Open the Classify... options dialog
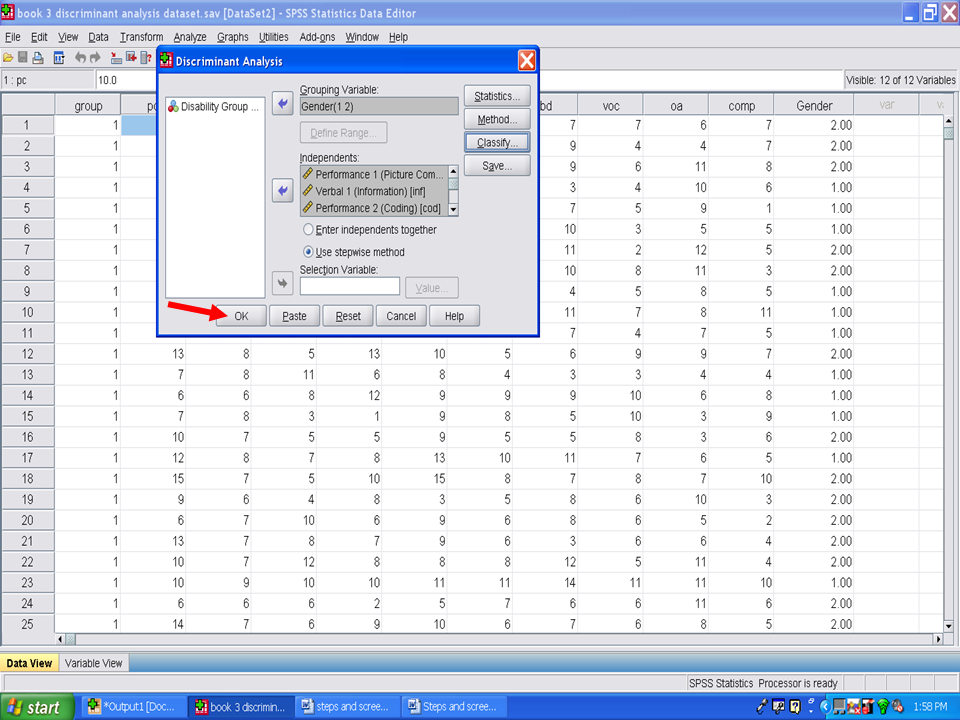Image resolution: width=960 pixels, height=720 pixels. click(497, 143)
